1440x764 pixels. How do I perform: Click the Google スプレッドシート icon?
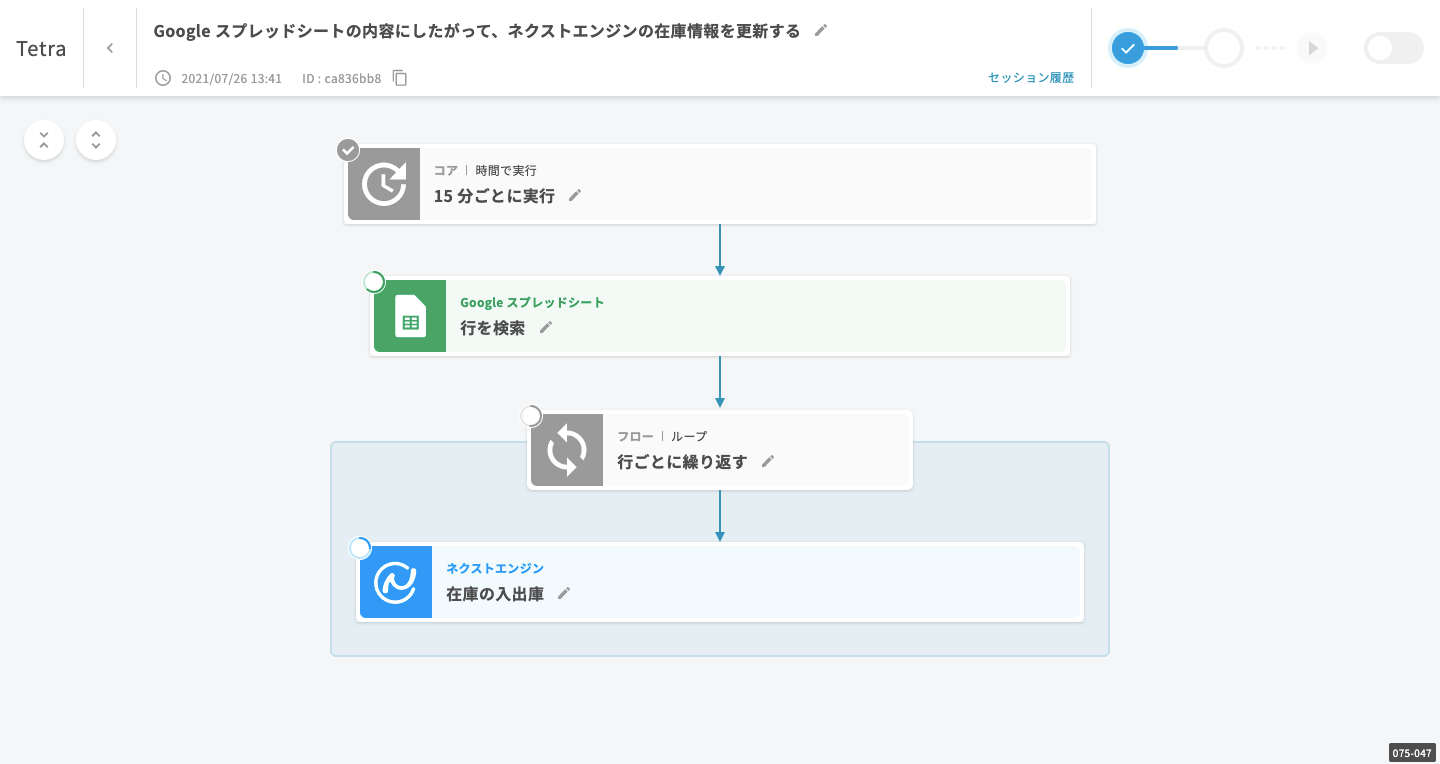410,316
